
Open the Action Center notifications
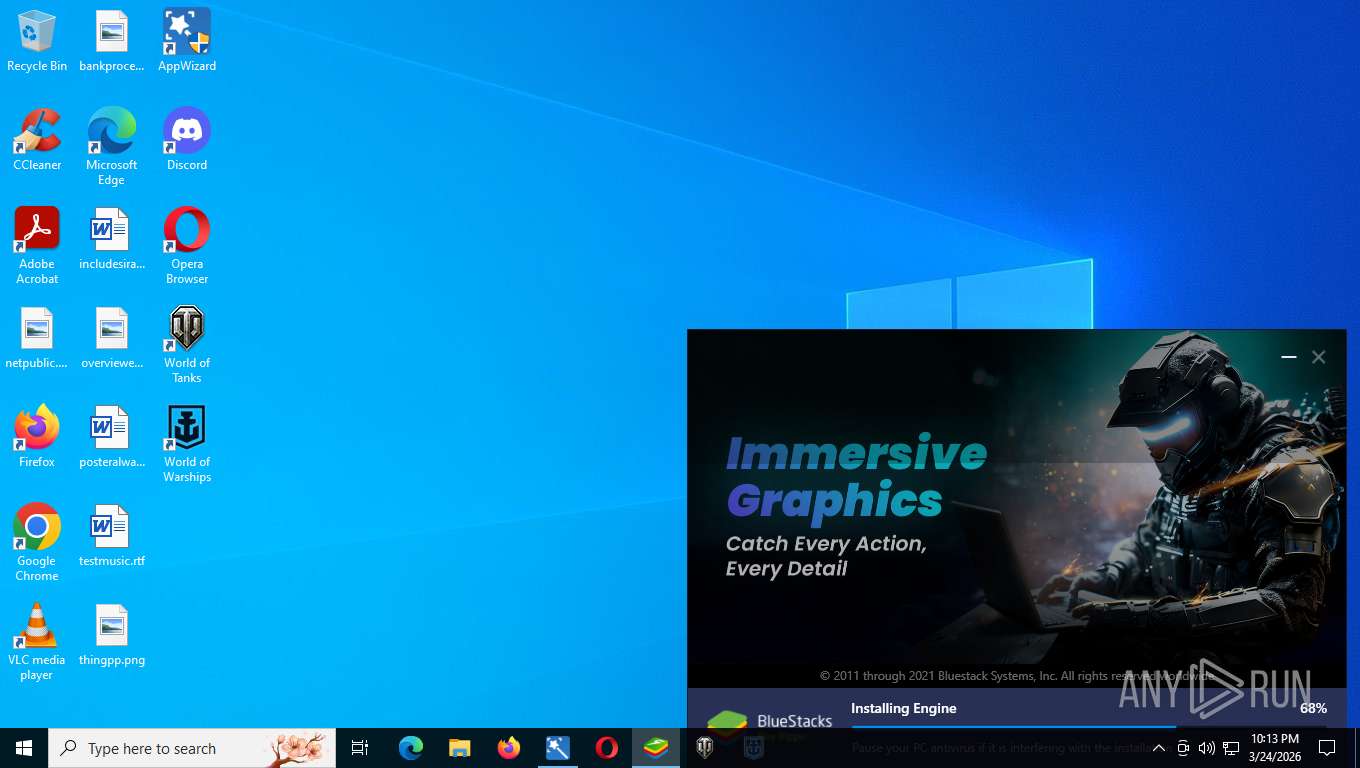pyautogui.click(x=1327, y=748)
